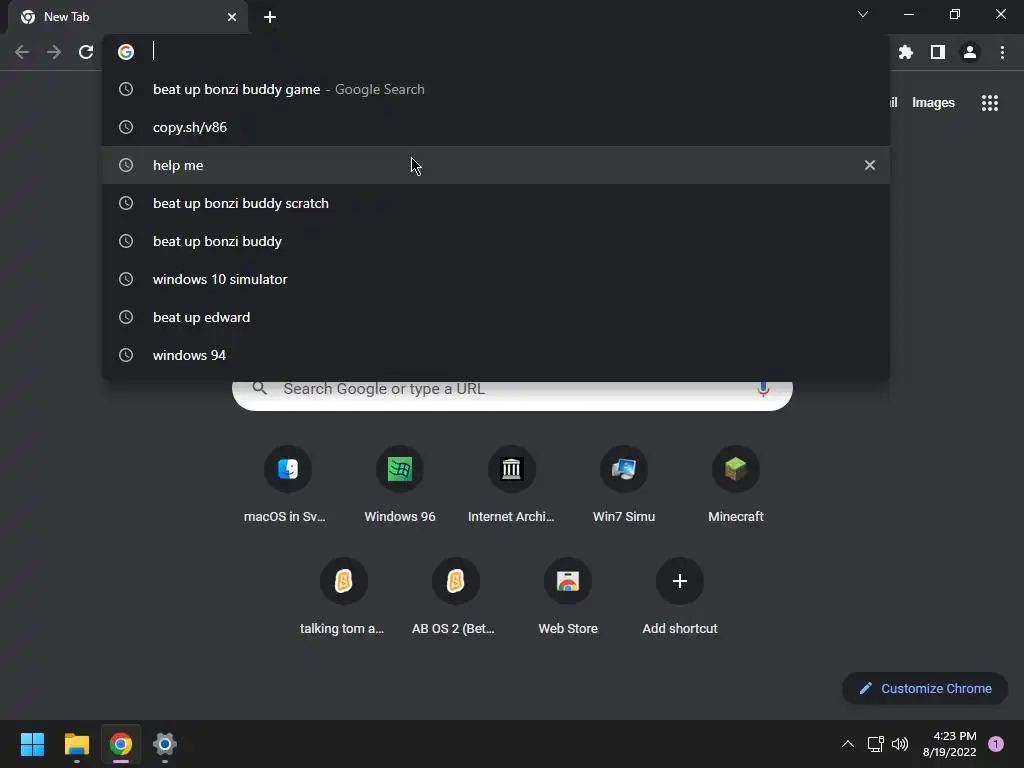
Task: Open the network icon in system tray
Action: 875,744
